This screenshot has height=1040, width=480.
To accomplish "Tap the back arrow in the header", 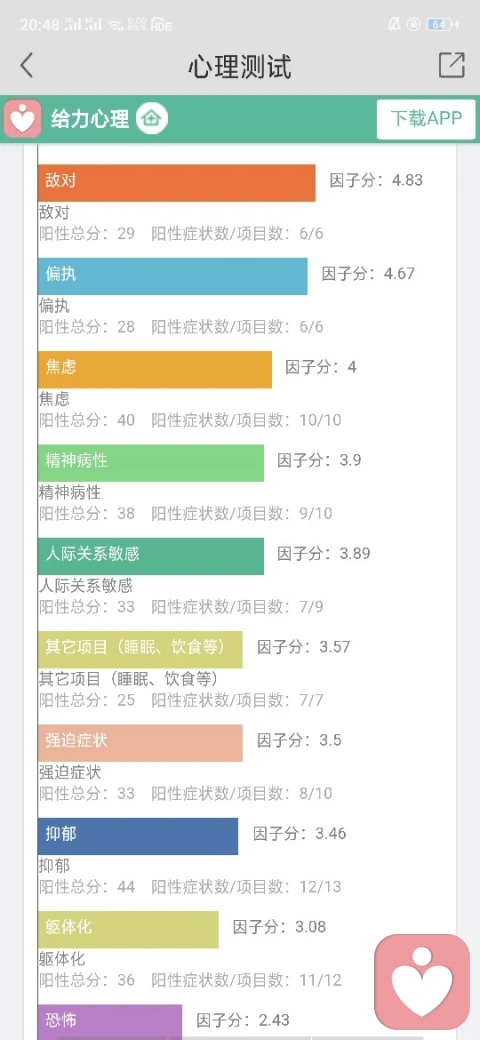I will [x=26, y=66].
